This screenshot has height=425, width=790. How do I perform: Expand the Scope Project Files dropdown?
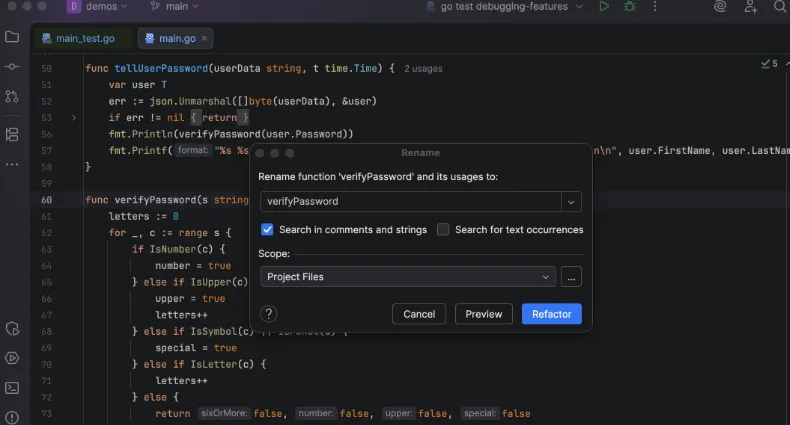(x=546, y=277)
